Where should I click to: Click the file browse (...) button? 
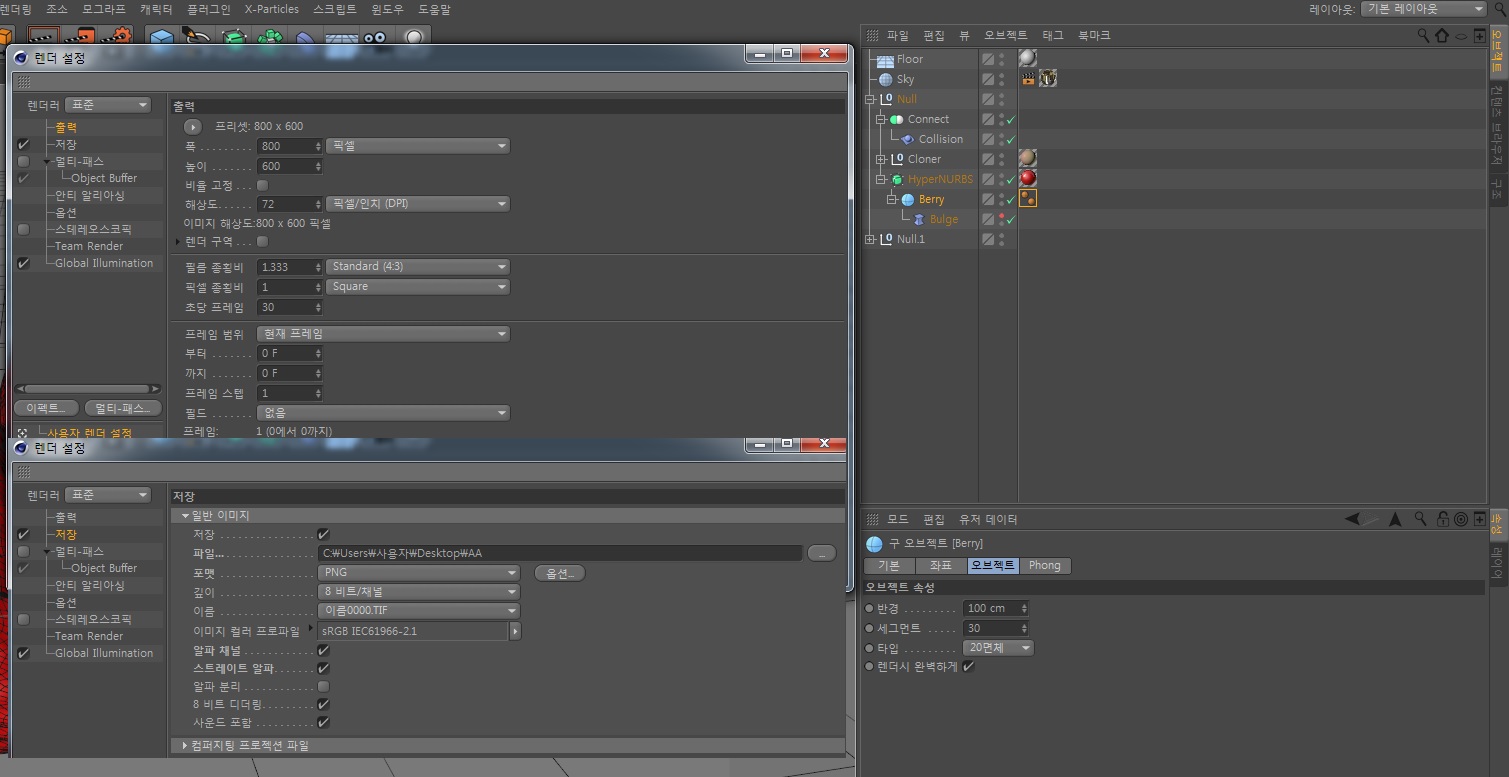pos(821,553)
